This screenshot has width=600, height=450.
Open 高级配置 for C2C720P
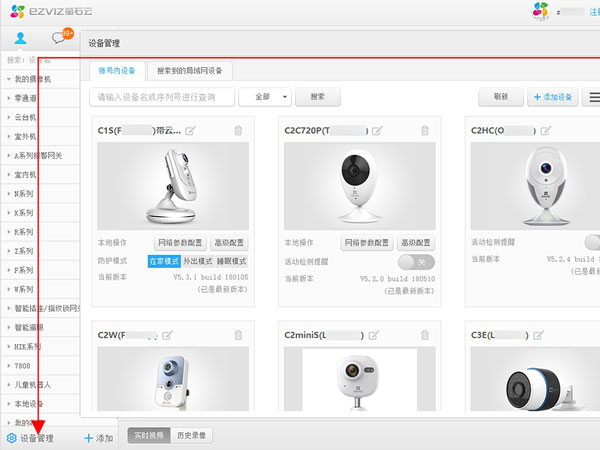point(416,243)
